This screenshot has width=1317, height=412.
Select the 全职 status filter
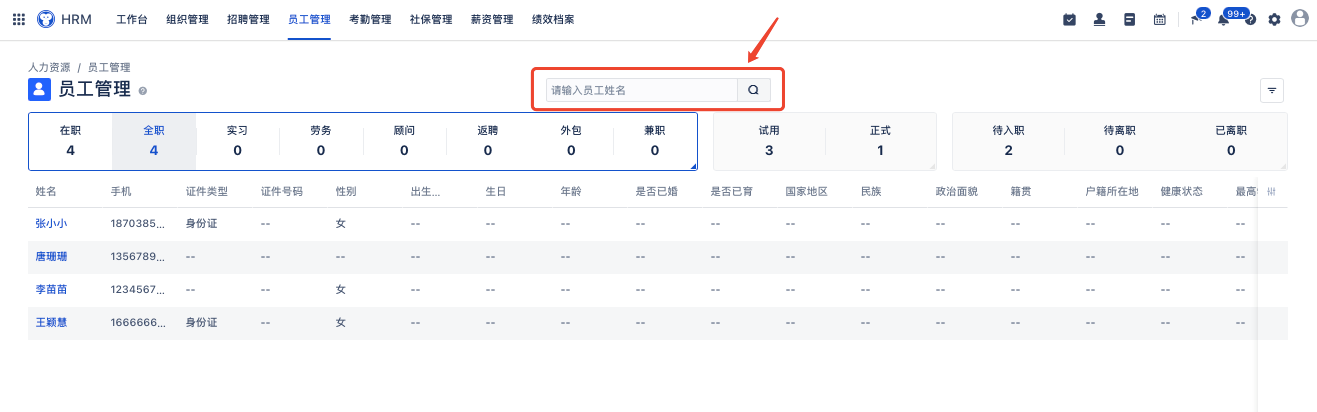[x=154, y=141]
